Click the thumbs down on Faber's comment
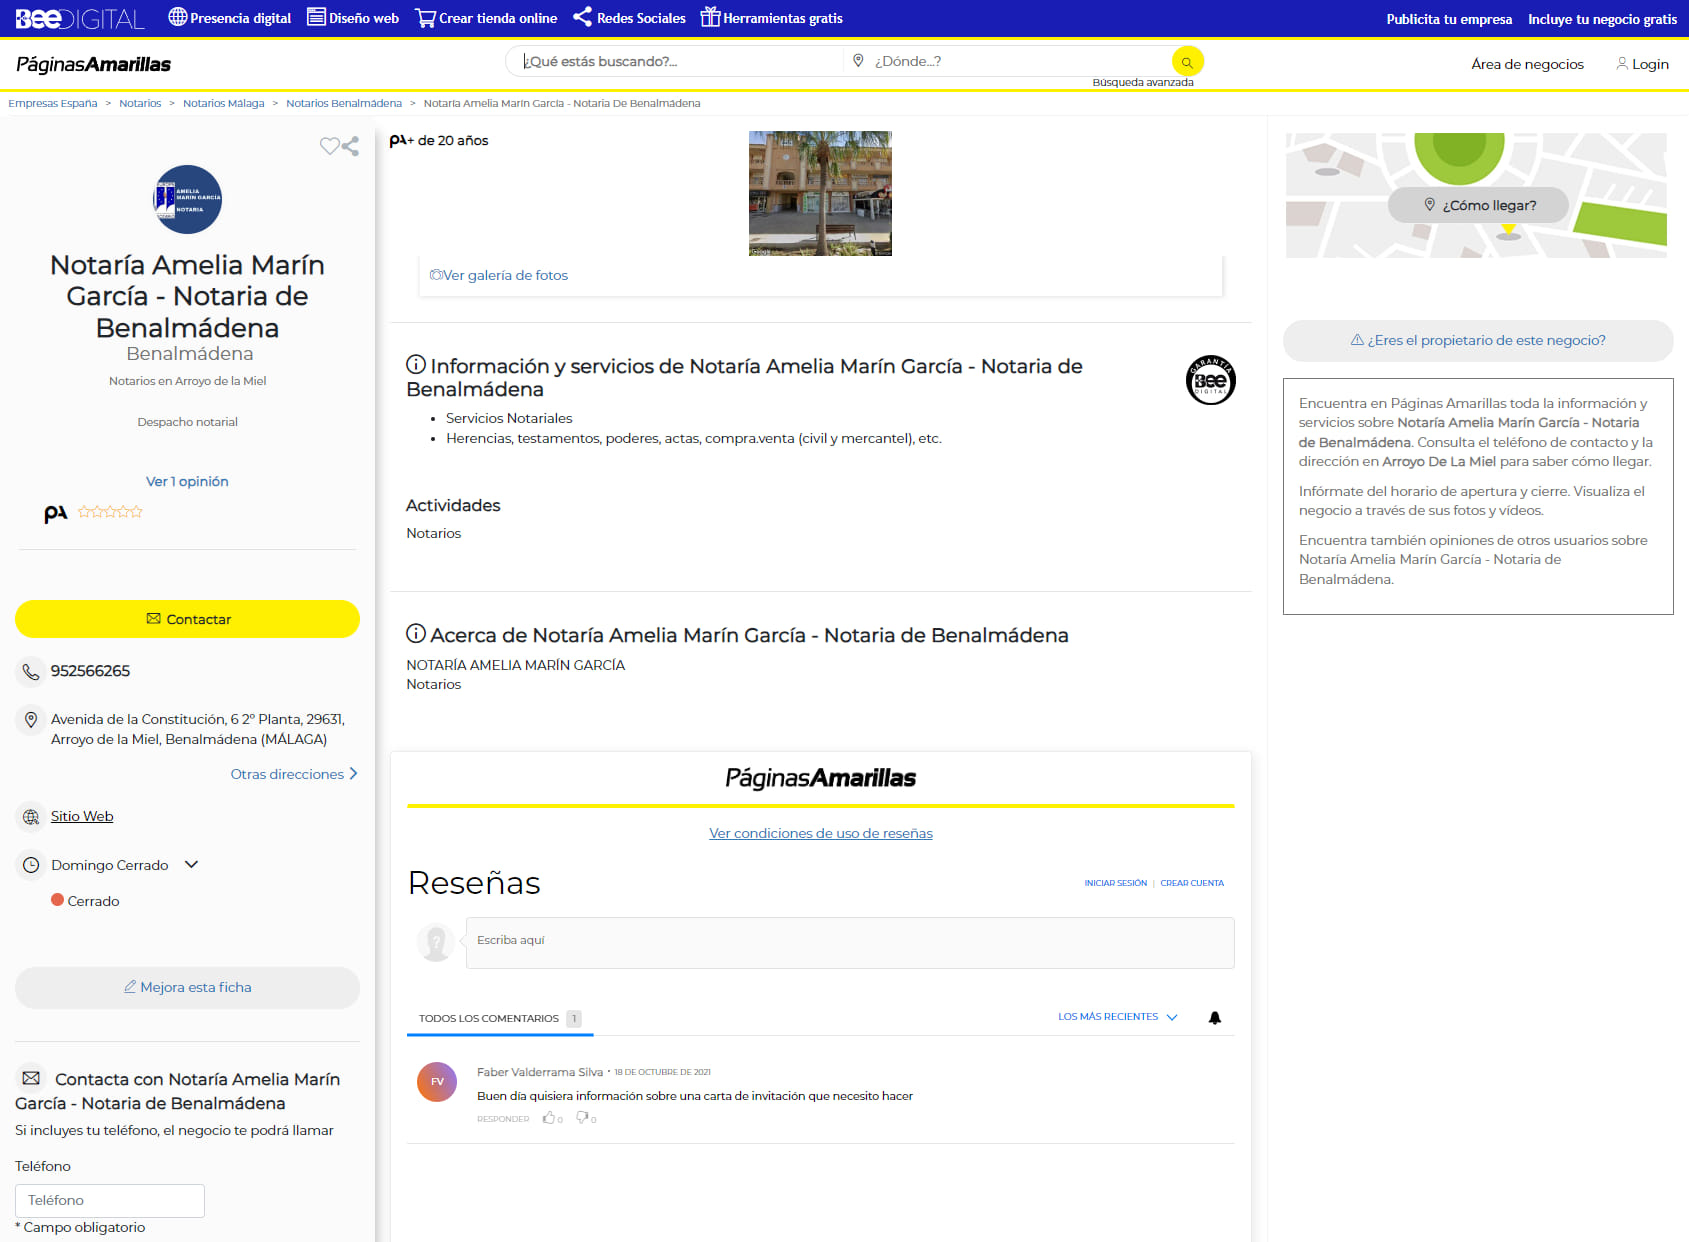 point(582,1118)
